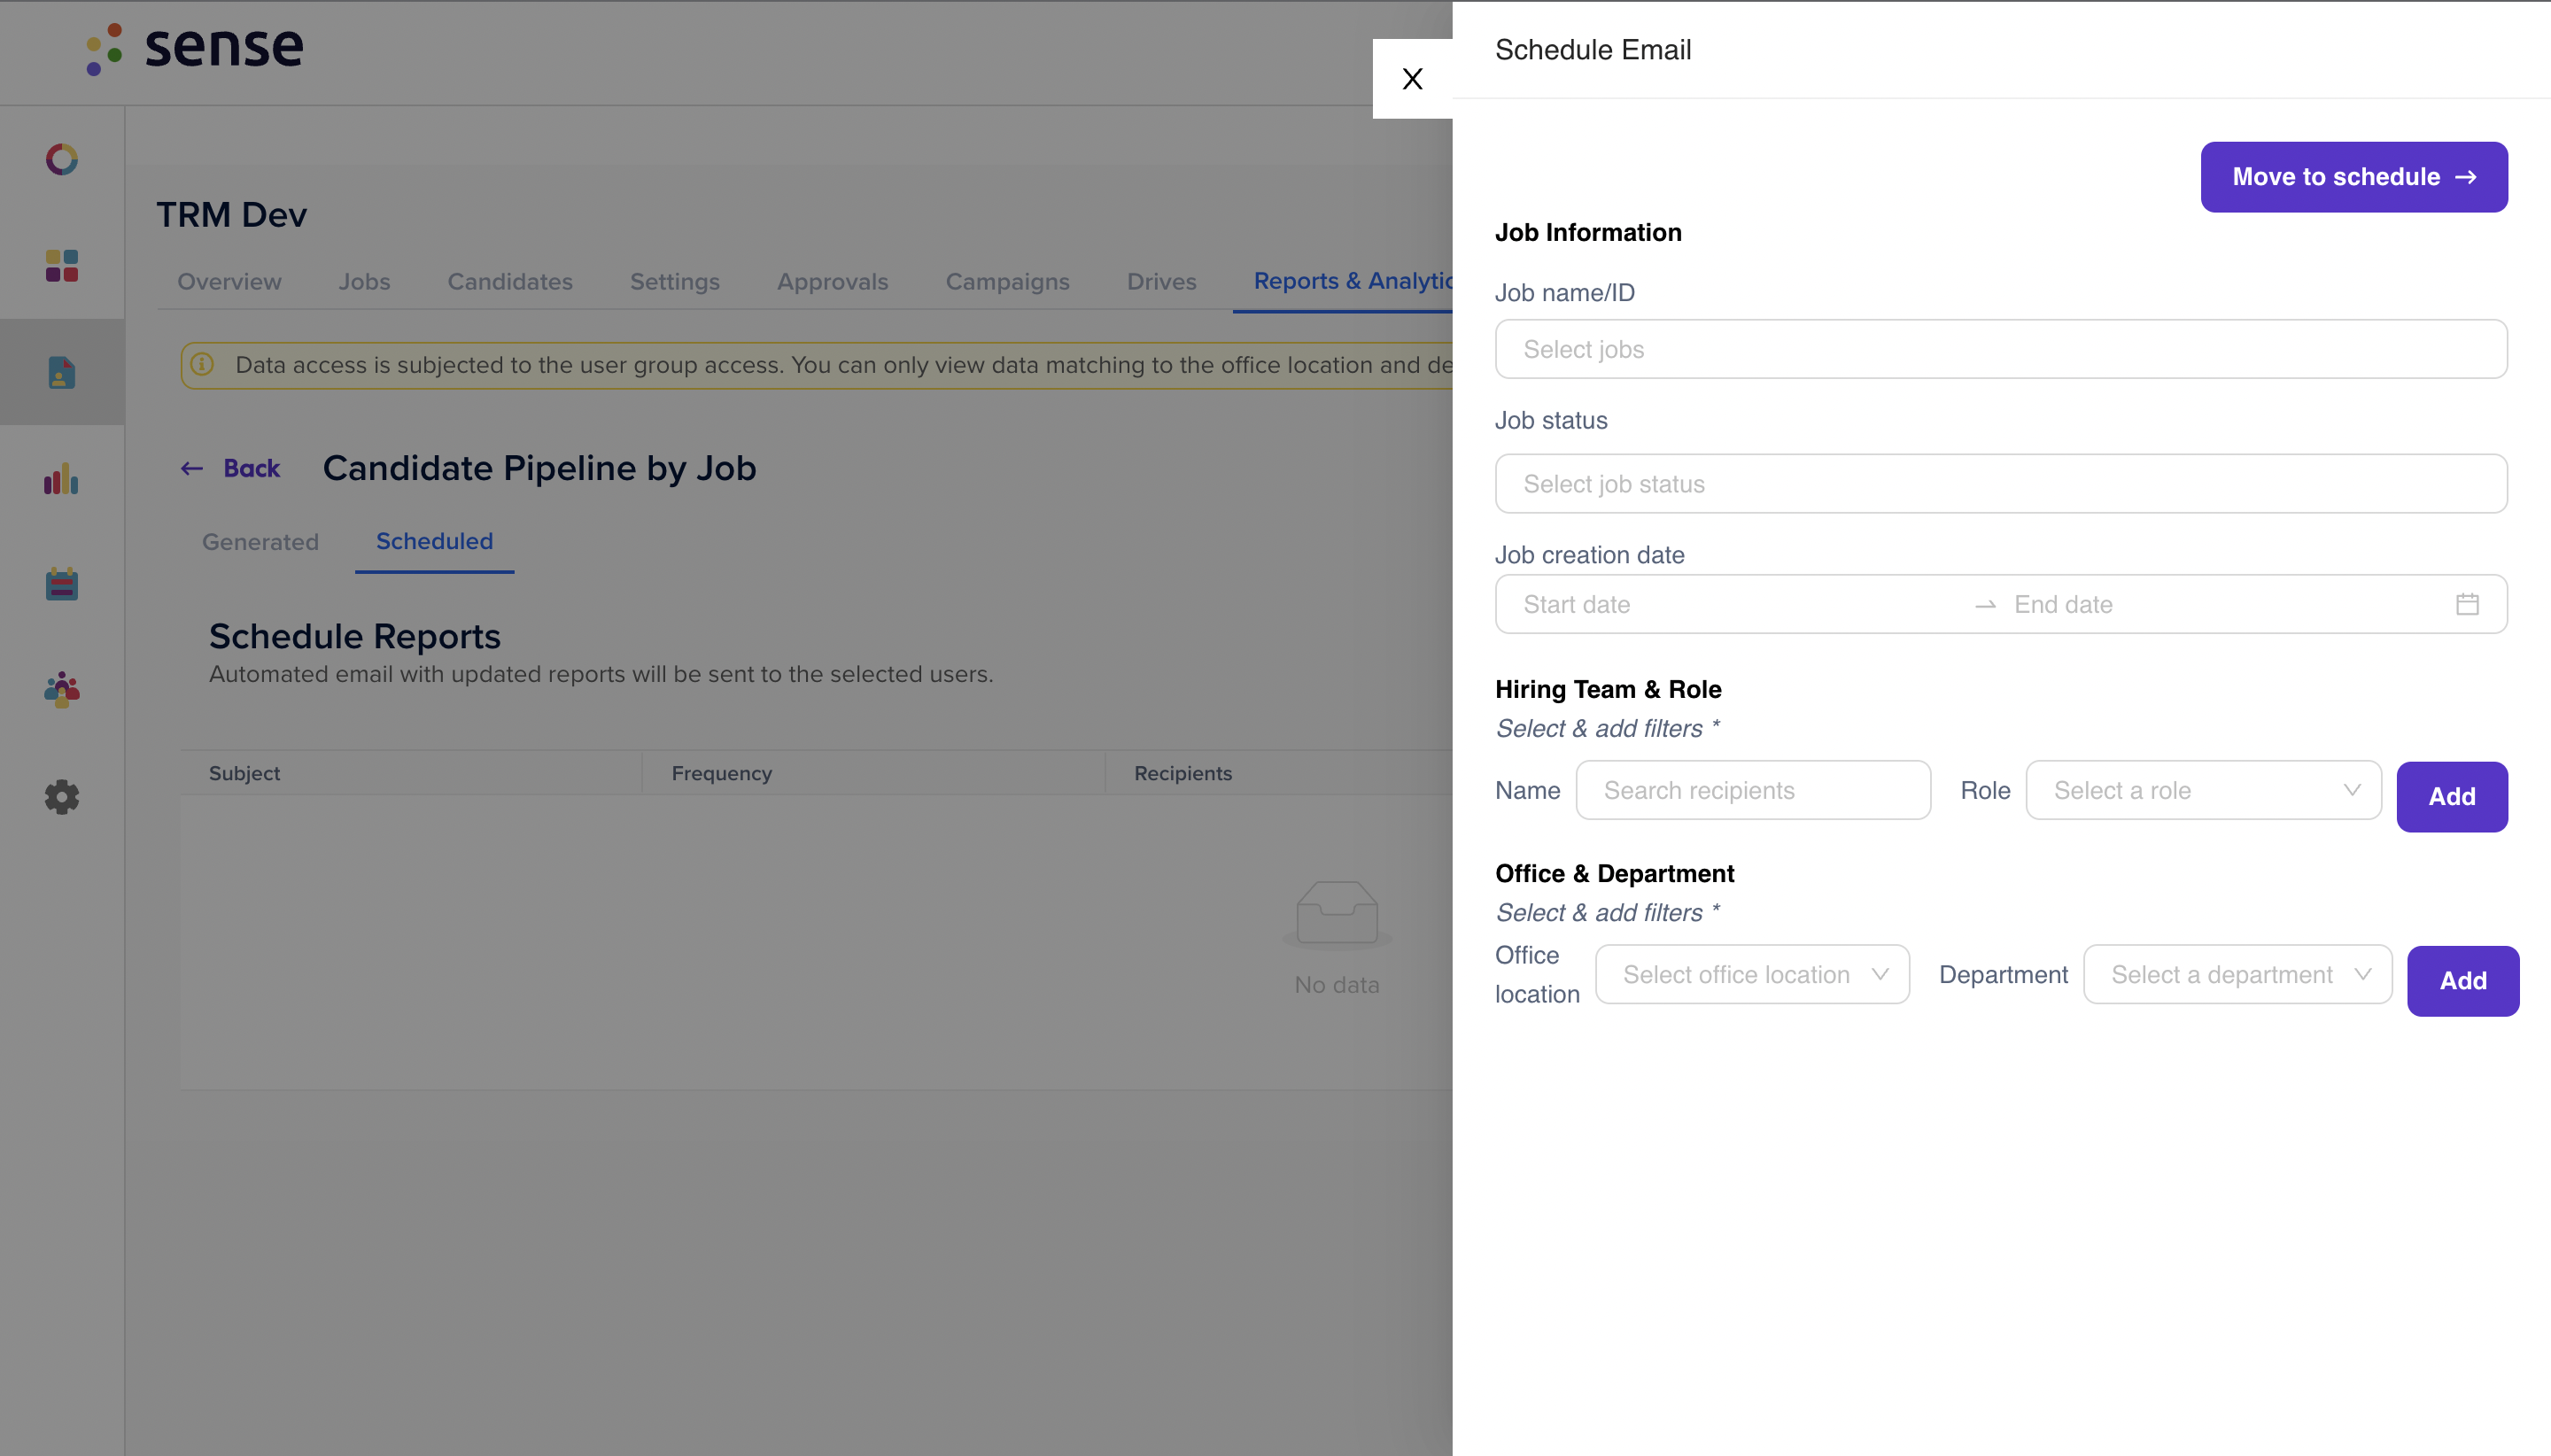The image size is (2551, 1456).
Task: Click the Move to schedule button
Action: point(2354,177)
